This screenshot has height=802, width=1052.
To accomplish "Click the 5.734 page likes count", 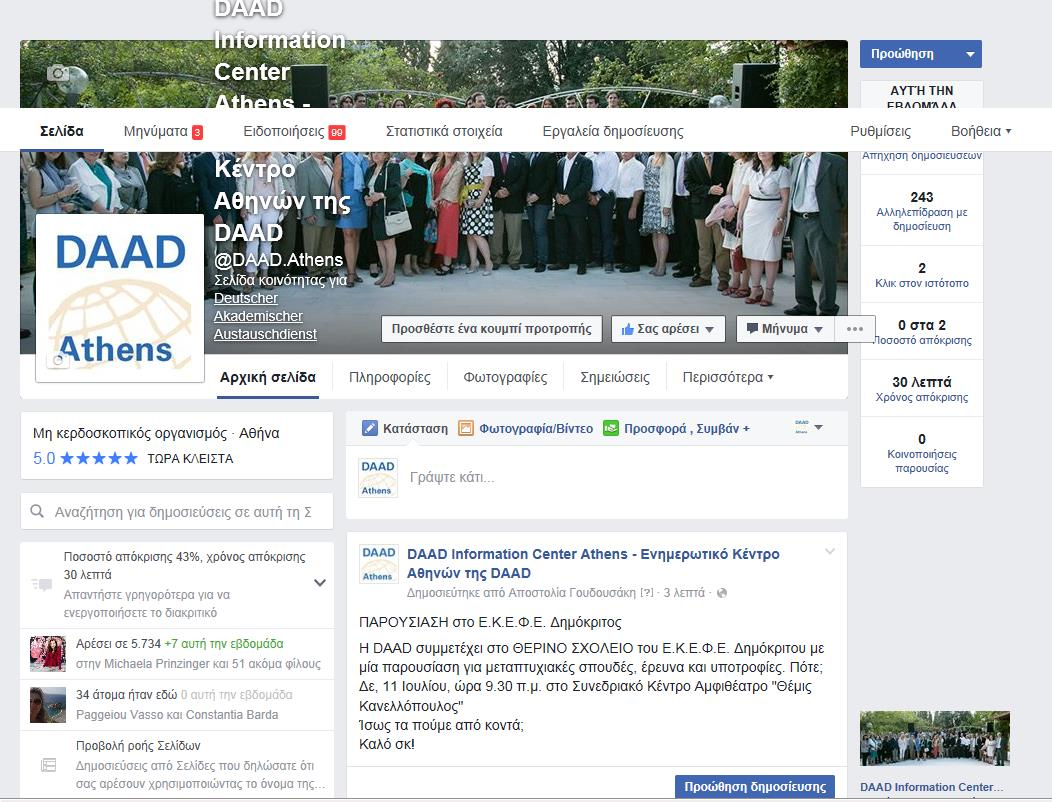I will pyautogui.click(x=146, y=644).
